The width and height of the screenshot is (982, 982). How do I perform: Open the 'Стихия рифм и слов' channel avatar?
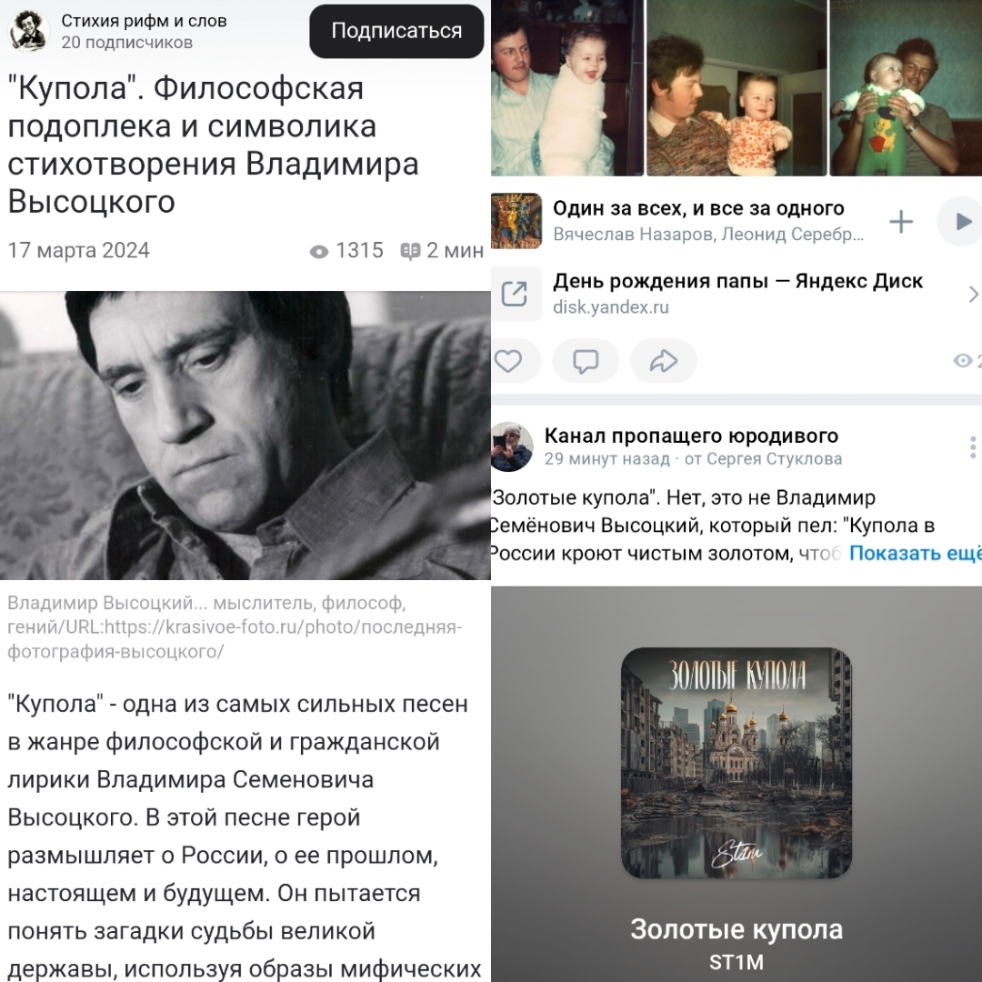point(28,31)
